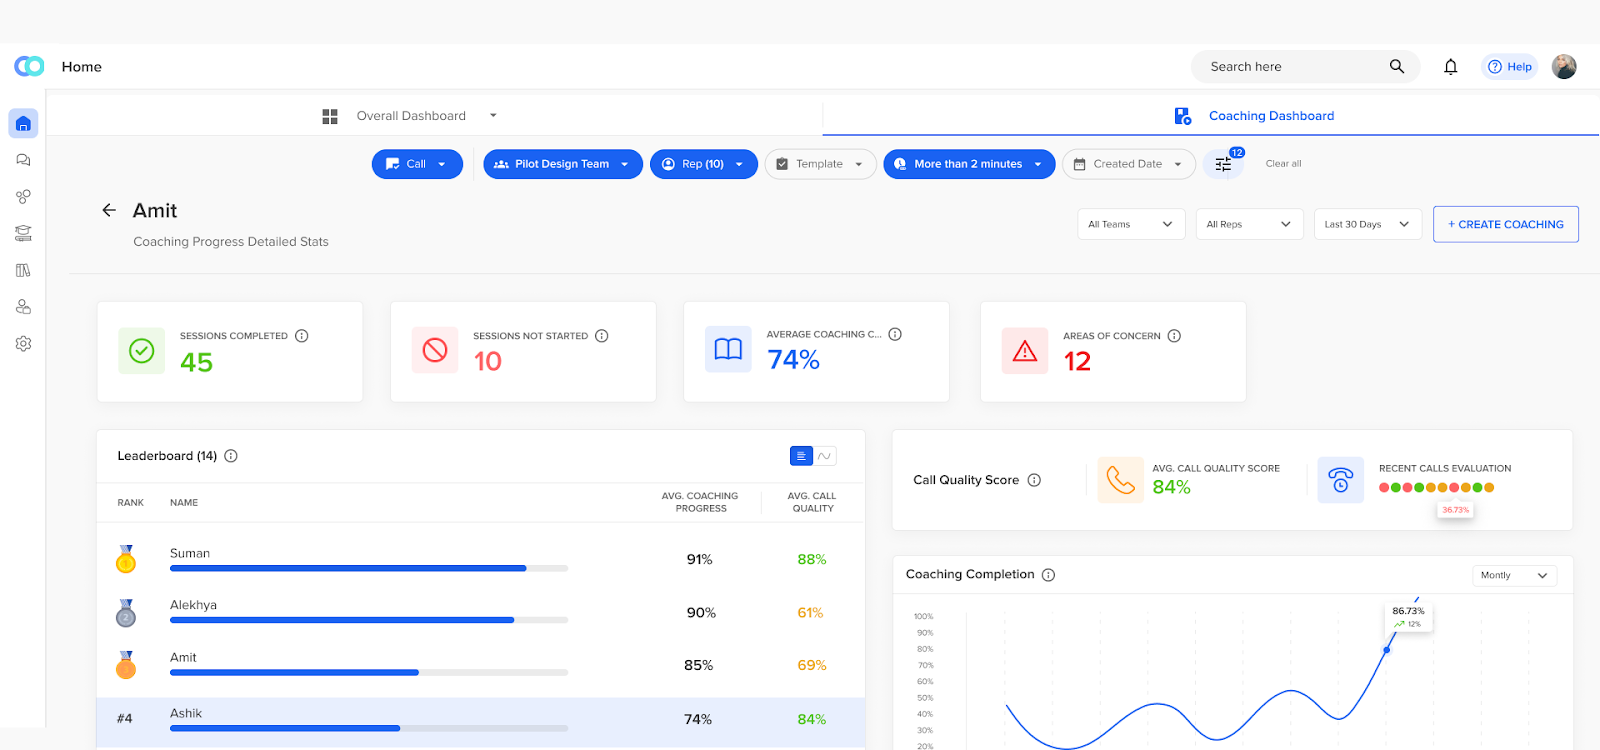This screenshot has height=750, width=1600.
Task: Switch leaderboard to graph view
Action: click(825, 456)
